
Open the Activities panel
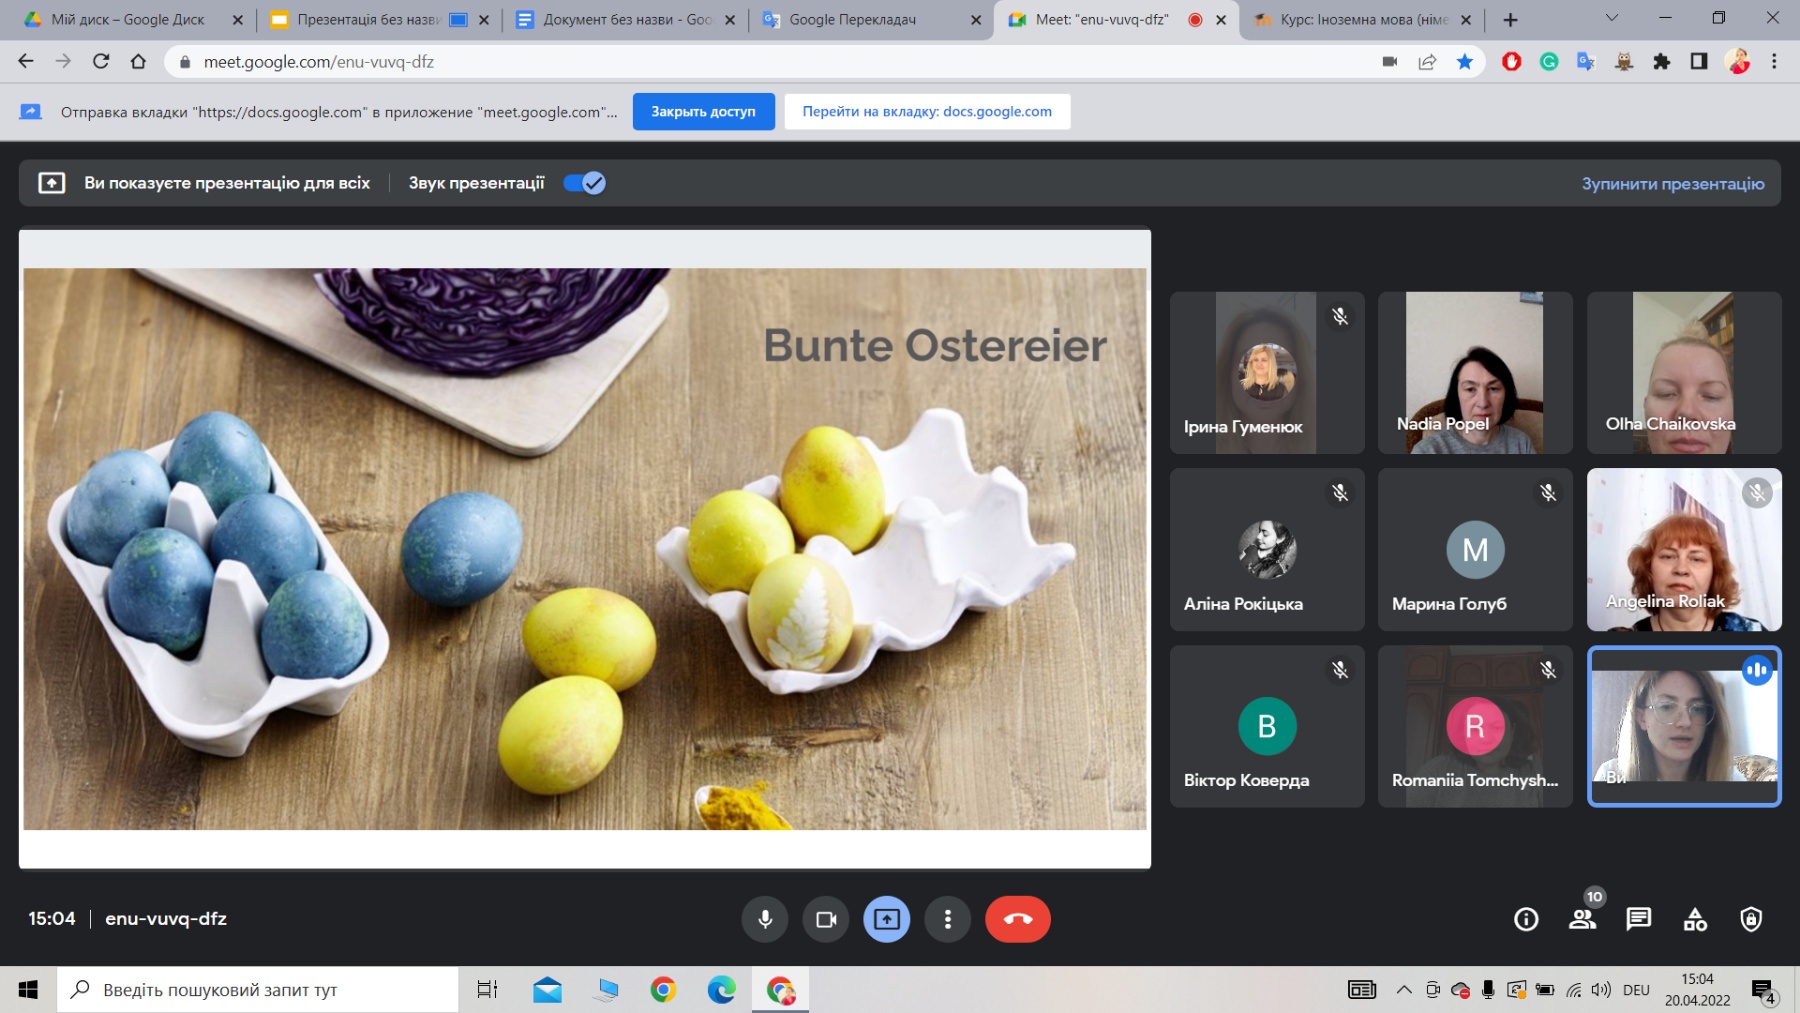coord(1695,919)
